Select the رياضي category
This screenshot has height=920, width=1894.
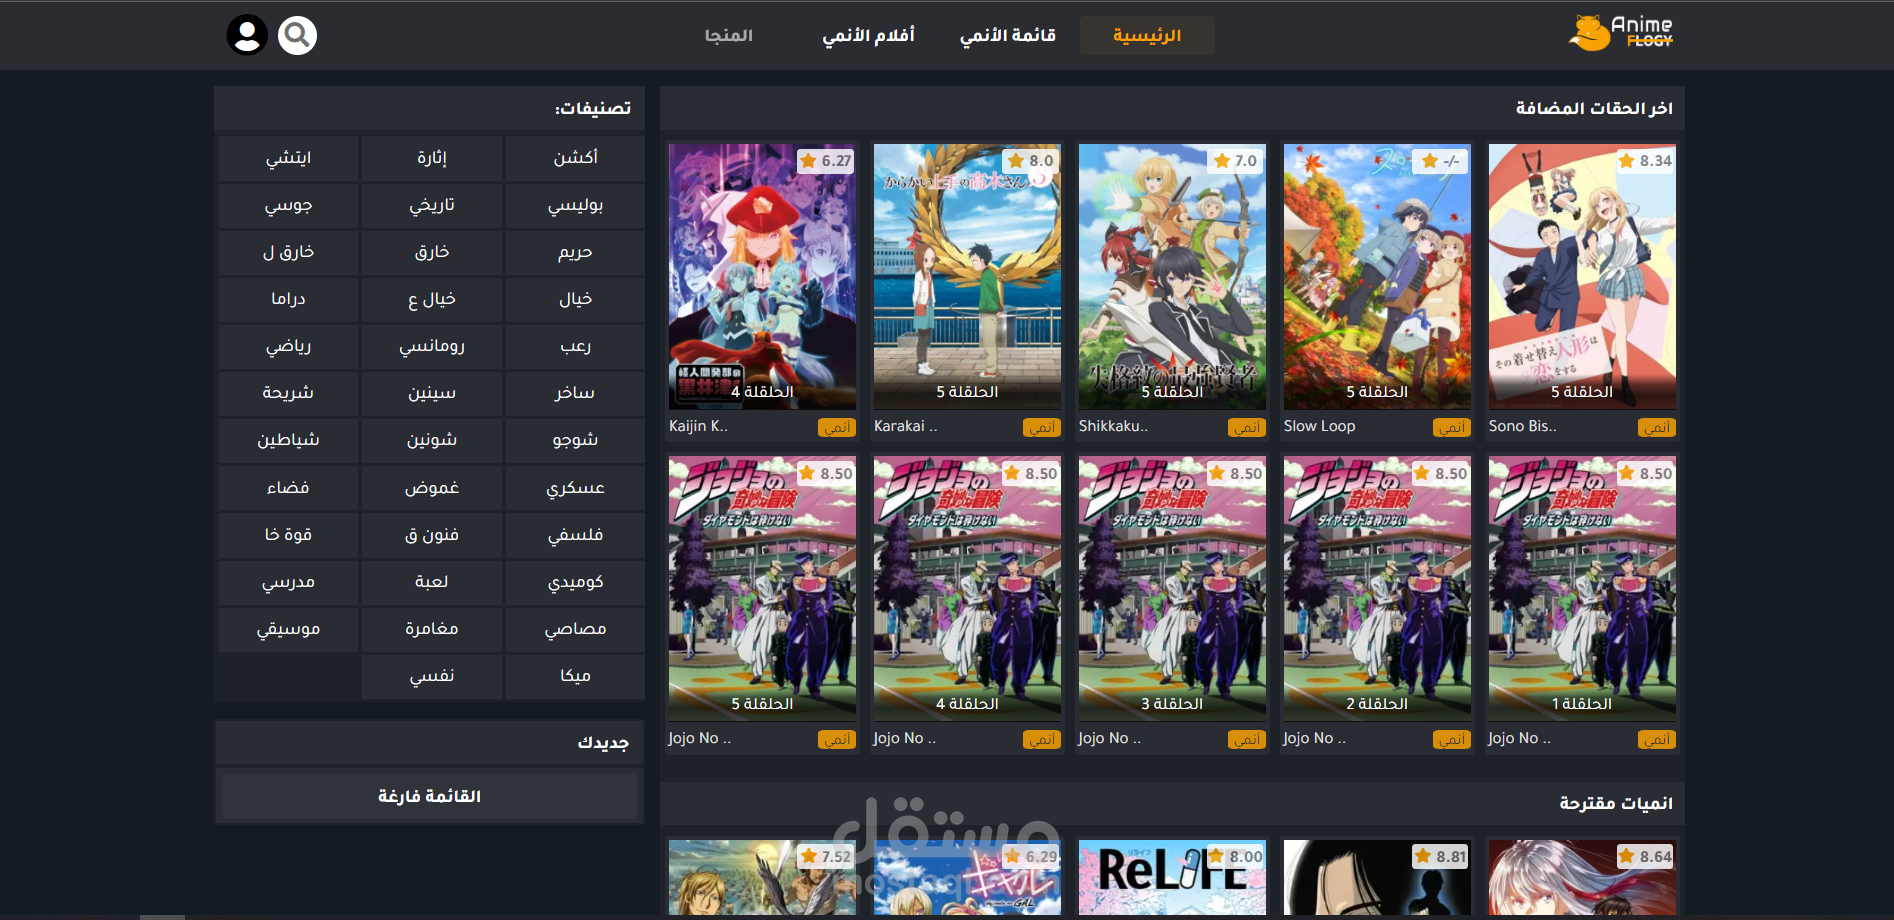(288, 346)
